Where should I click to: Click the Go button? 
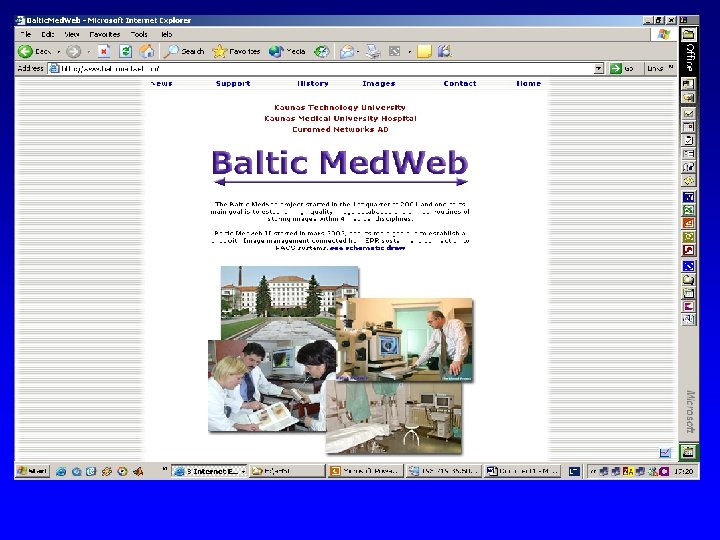click(622, 69)
